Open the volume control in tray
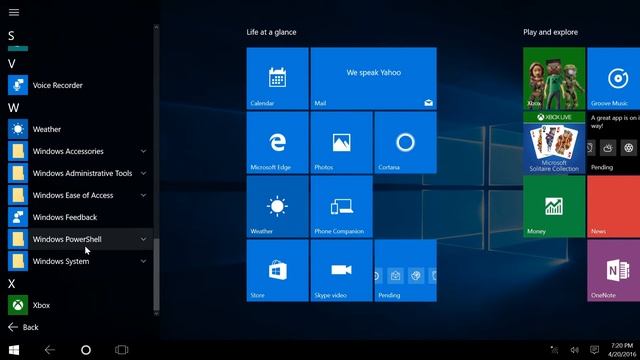The width and height of the screenshot is (640, 360). coord(575,350)
